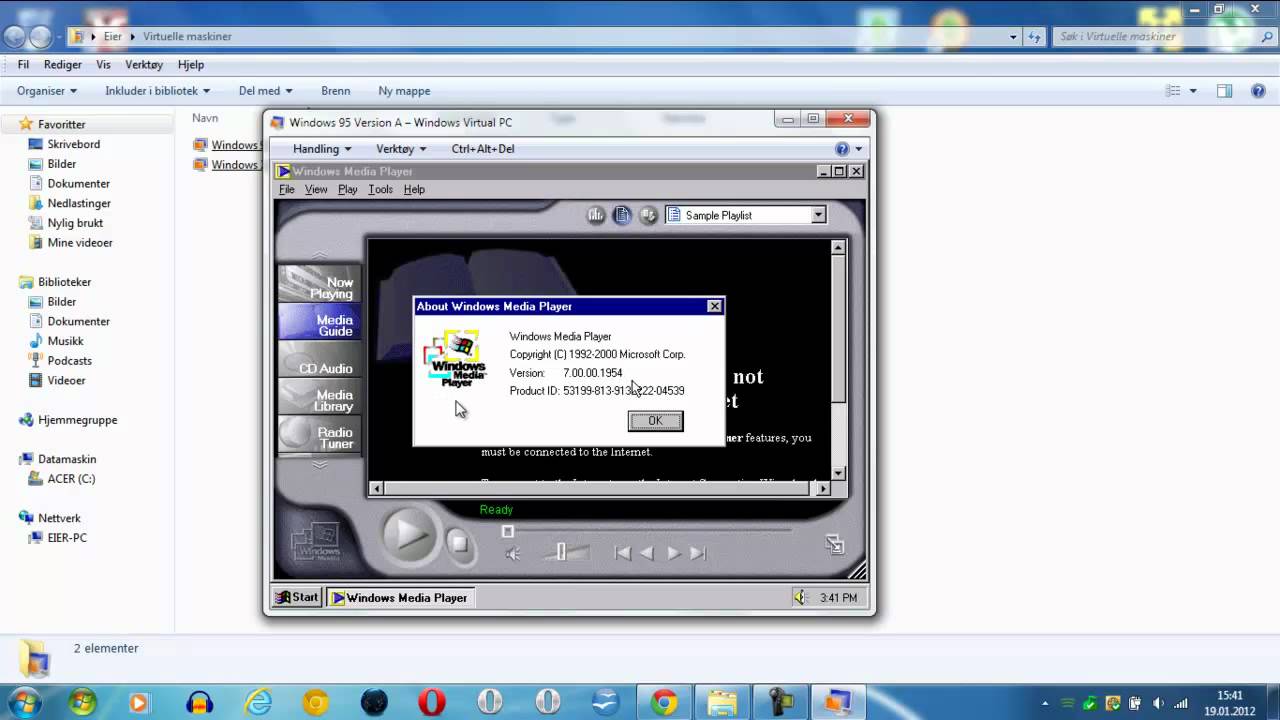Click the Virtual PC help icon
The image size is (1280, 720).
(842, 149)
